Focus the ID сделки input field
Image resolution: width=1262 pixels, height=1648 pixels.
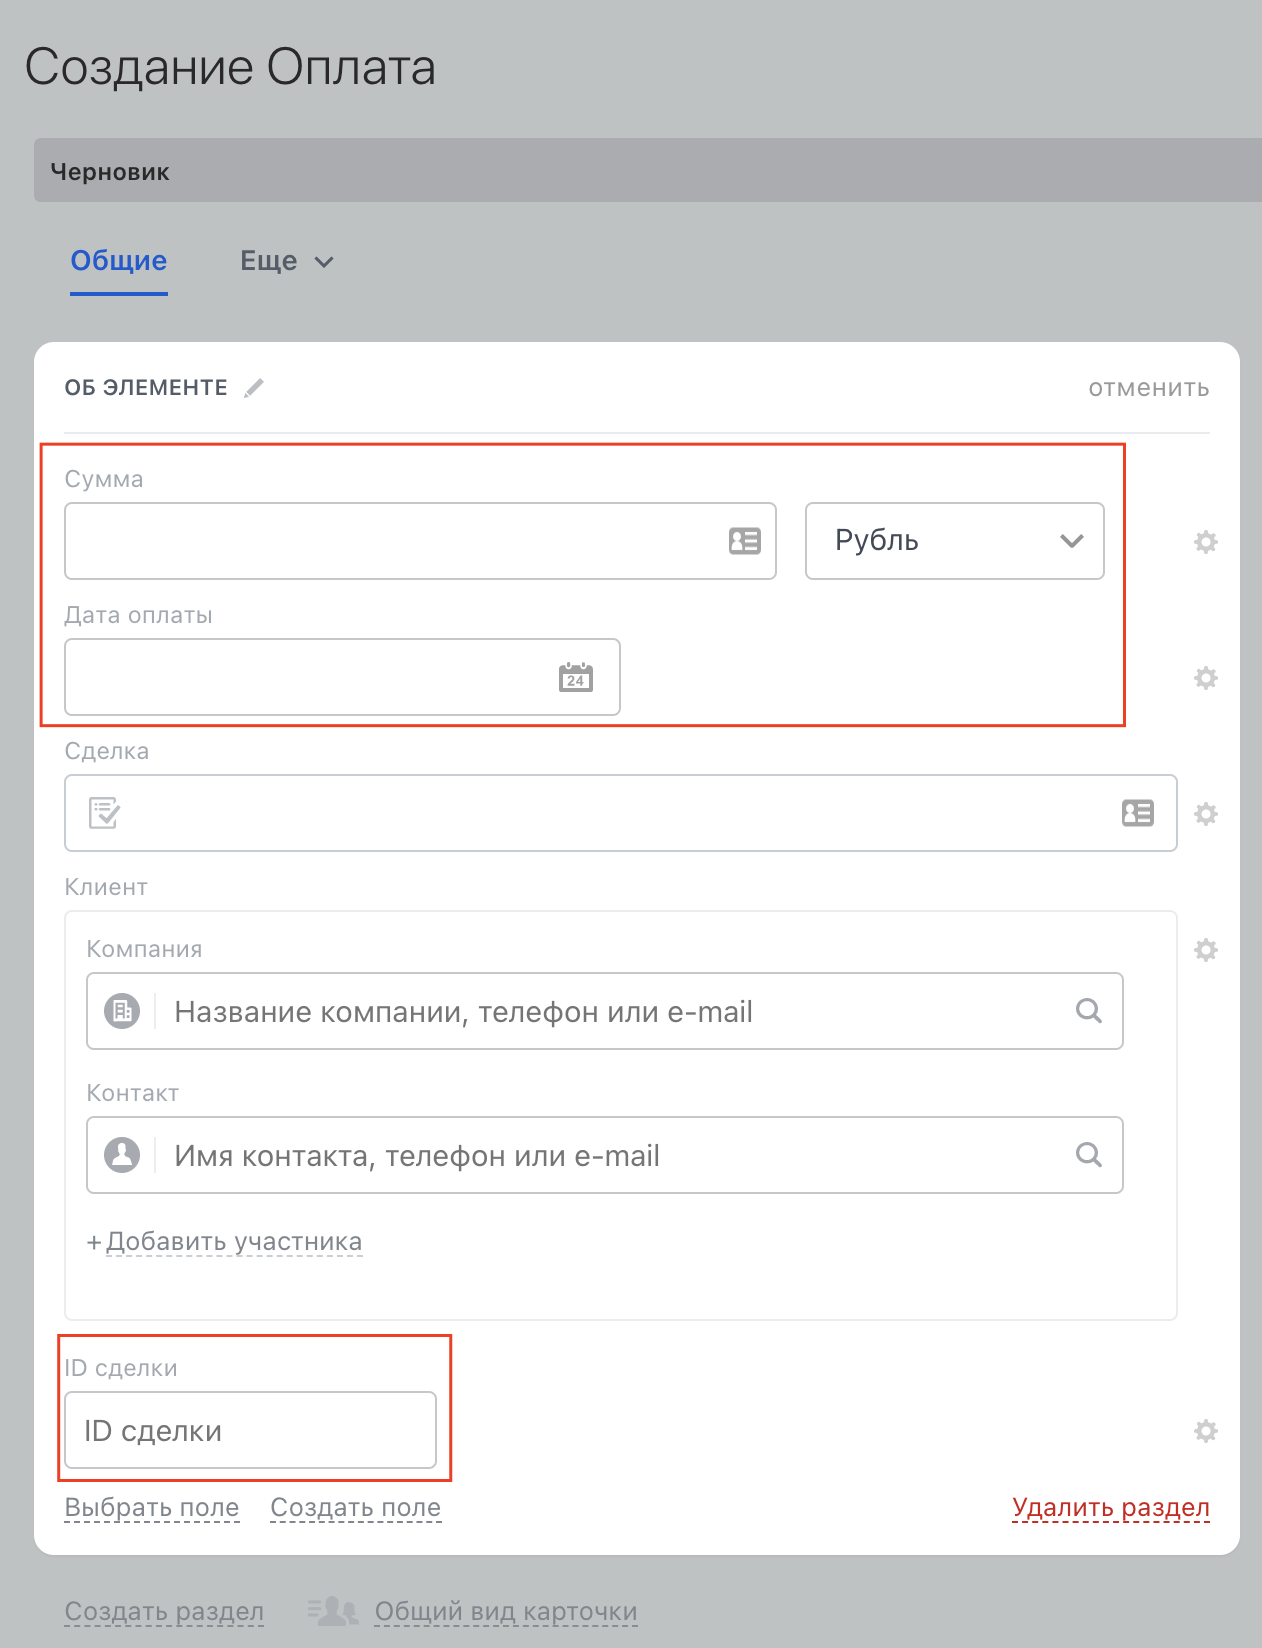pos(251,1430)
